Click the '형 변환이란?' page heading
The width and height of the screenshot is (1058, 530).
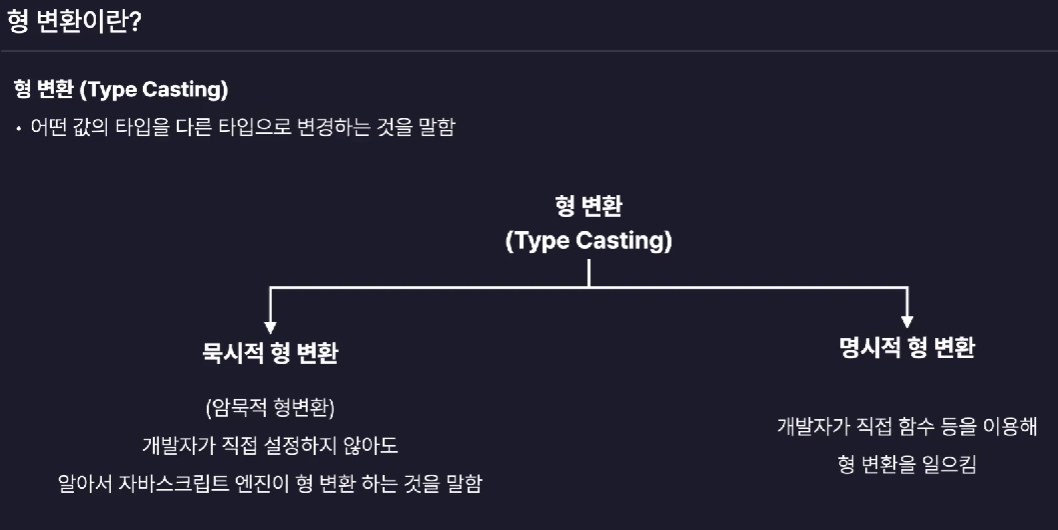coord(74,21)
